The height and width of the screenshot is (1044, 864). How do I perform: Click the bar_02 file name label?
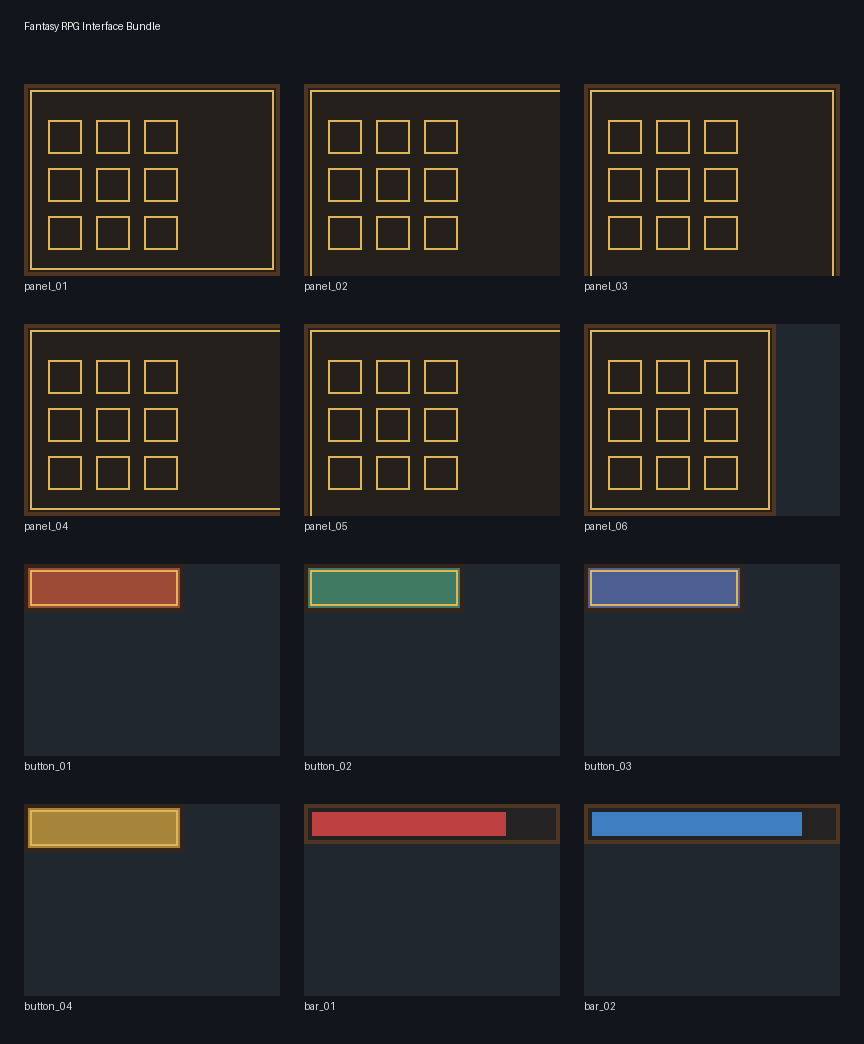point(600,1006)
